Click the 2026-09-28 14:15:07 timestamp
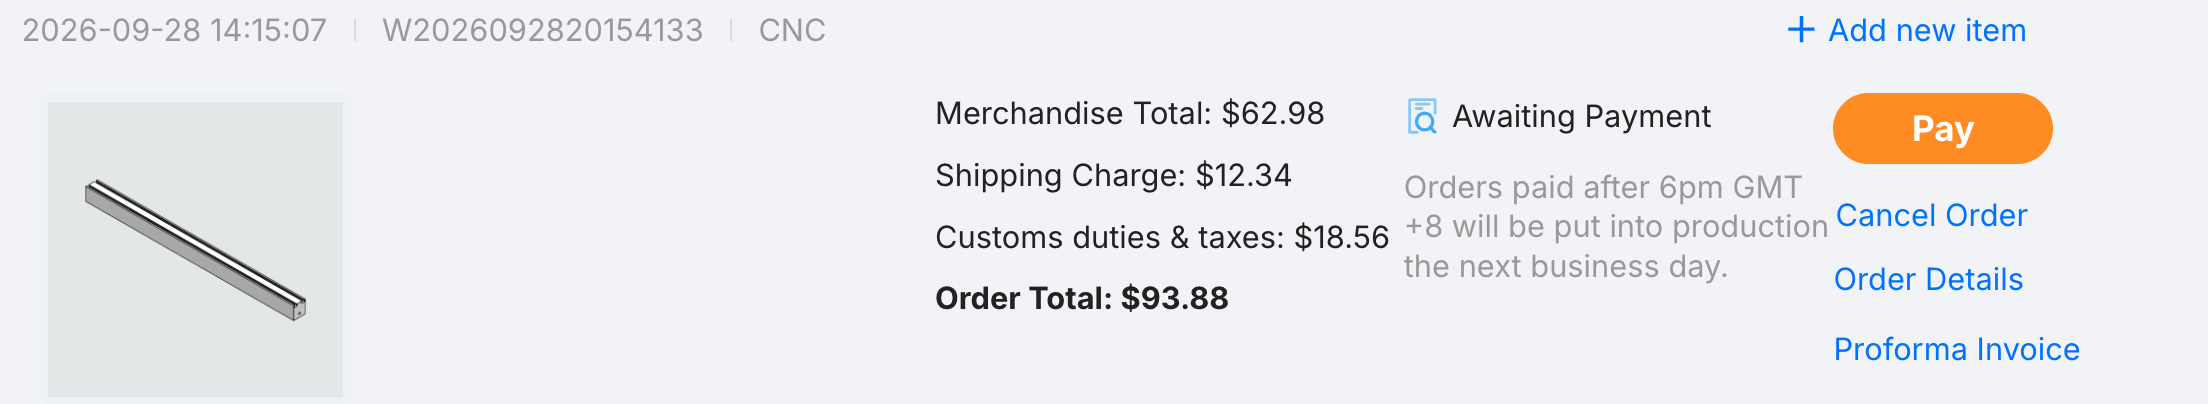 [x=175, y=30]
